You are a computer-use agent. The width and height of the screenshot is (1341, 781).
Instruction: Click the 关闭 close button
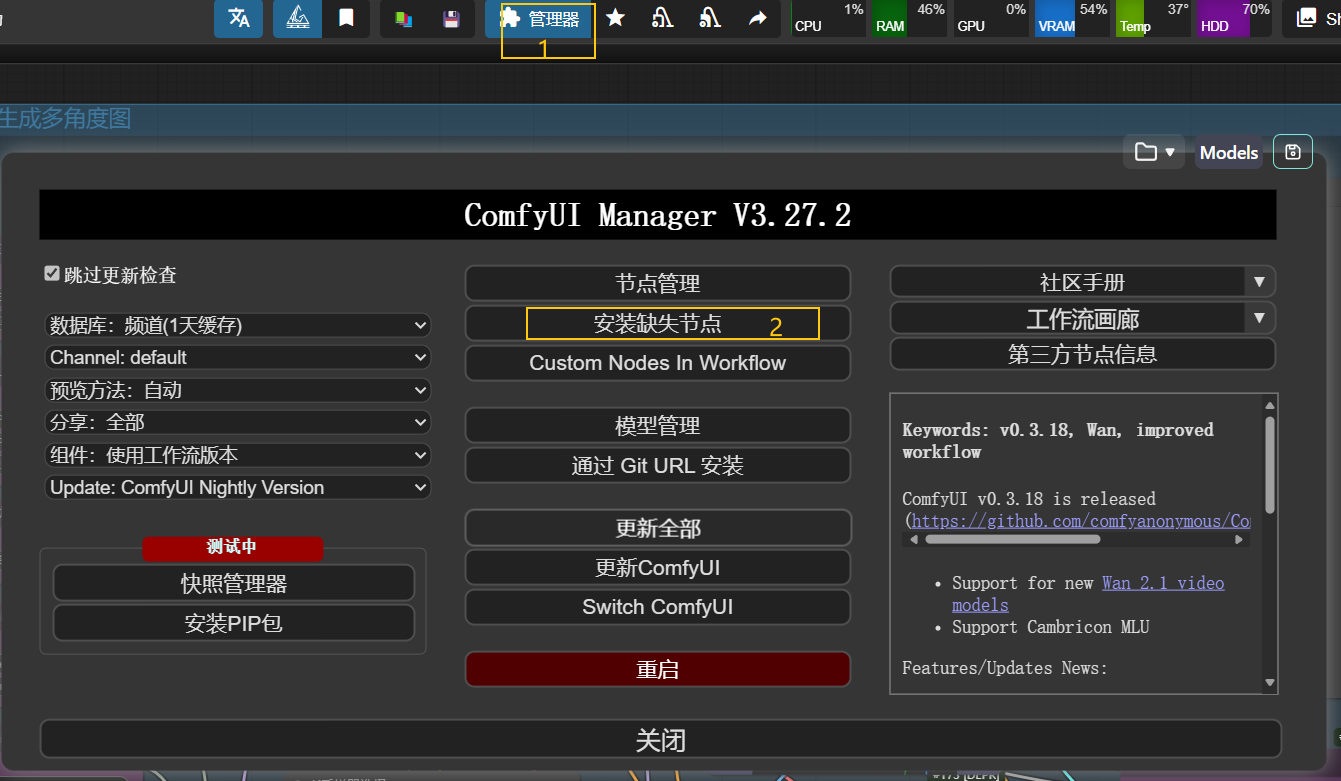click(x=661, y=740)
